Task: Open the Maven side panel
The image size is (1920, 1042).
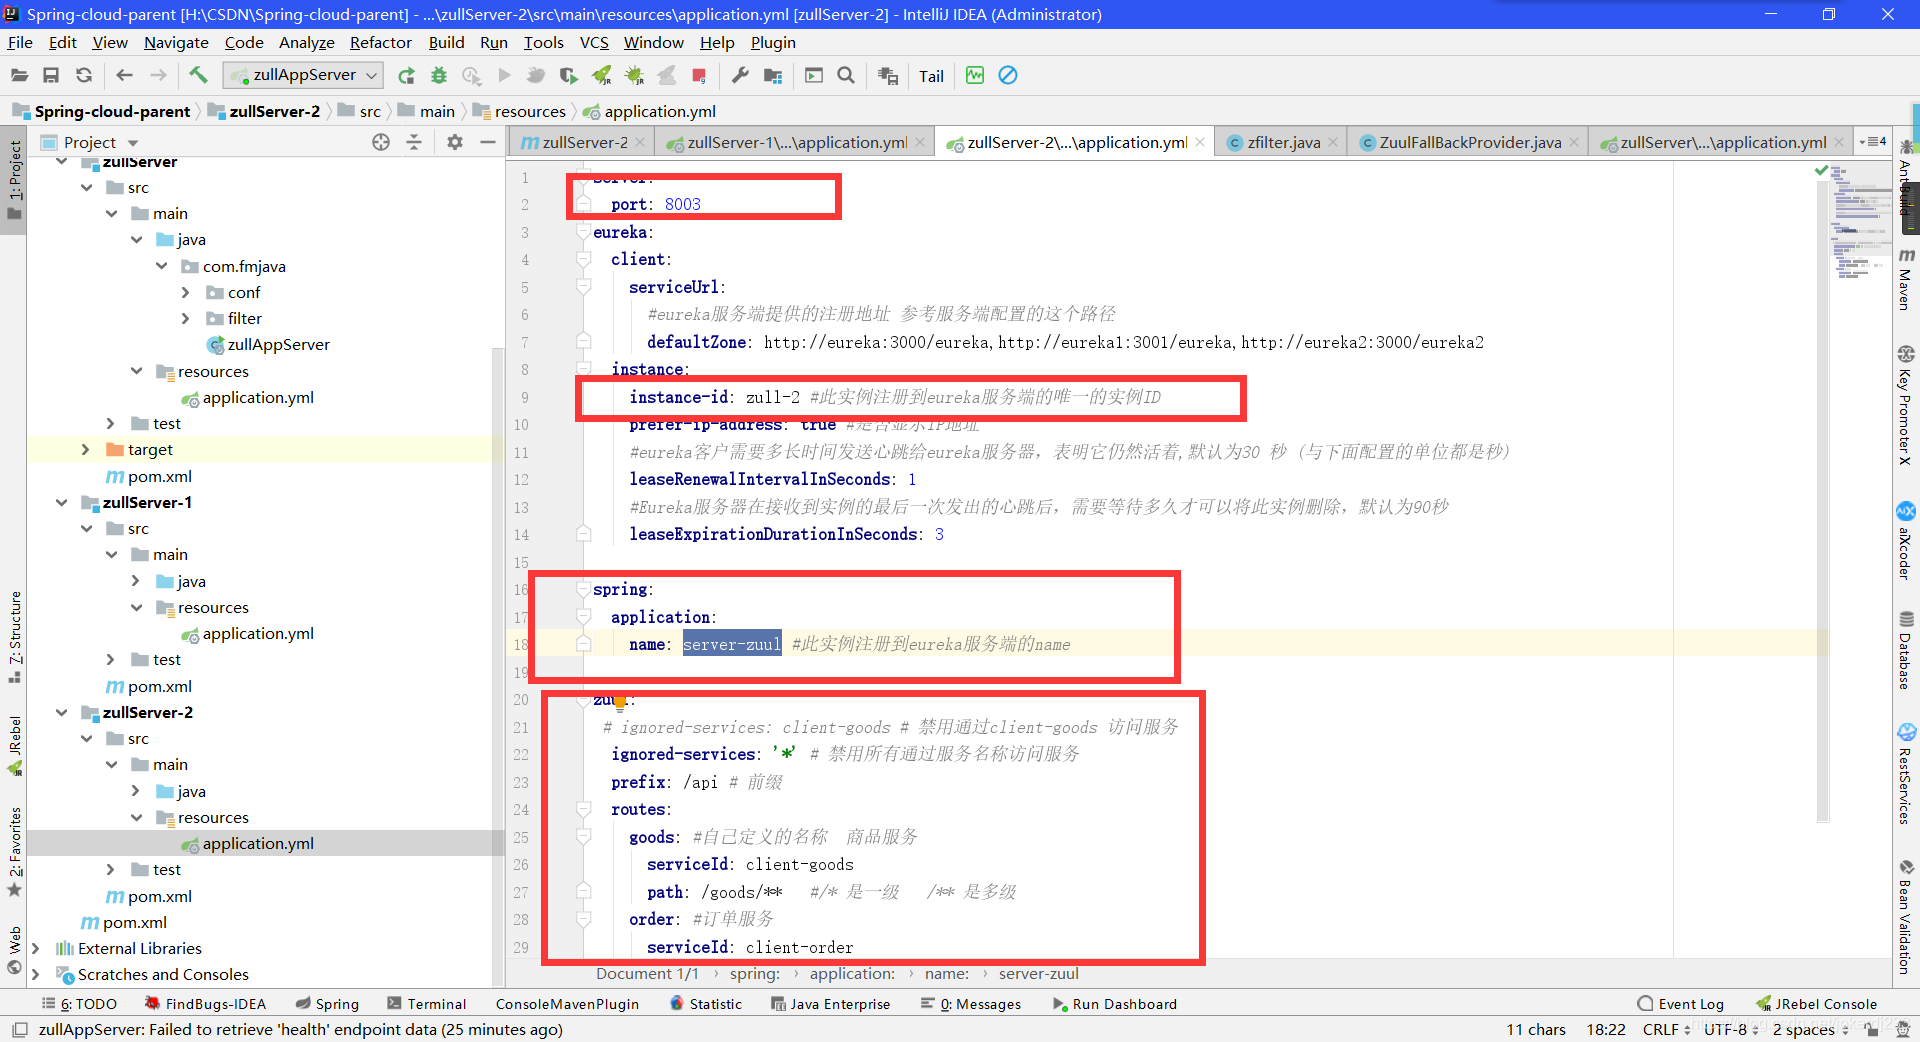Action: (1906, 279)
